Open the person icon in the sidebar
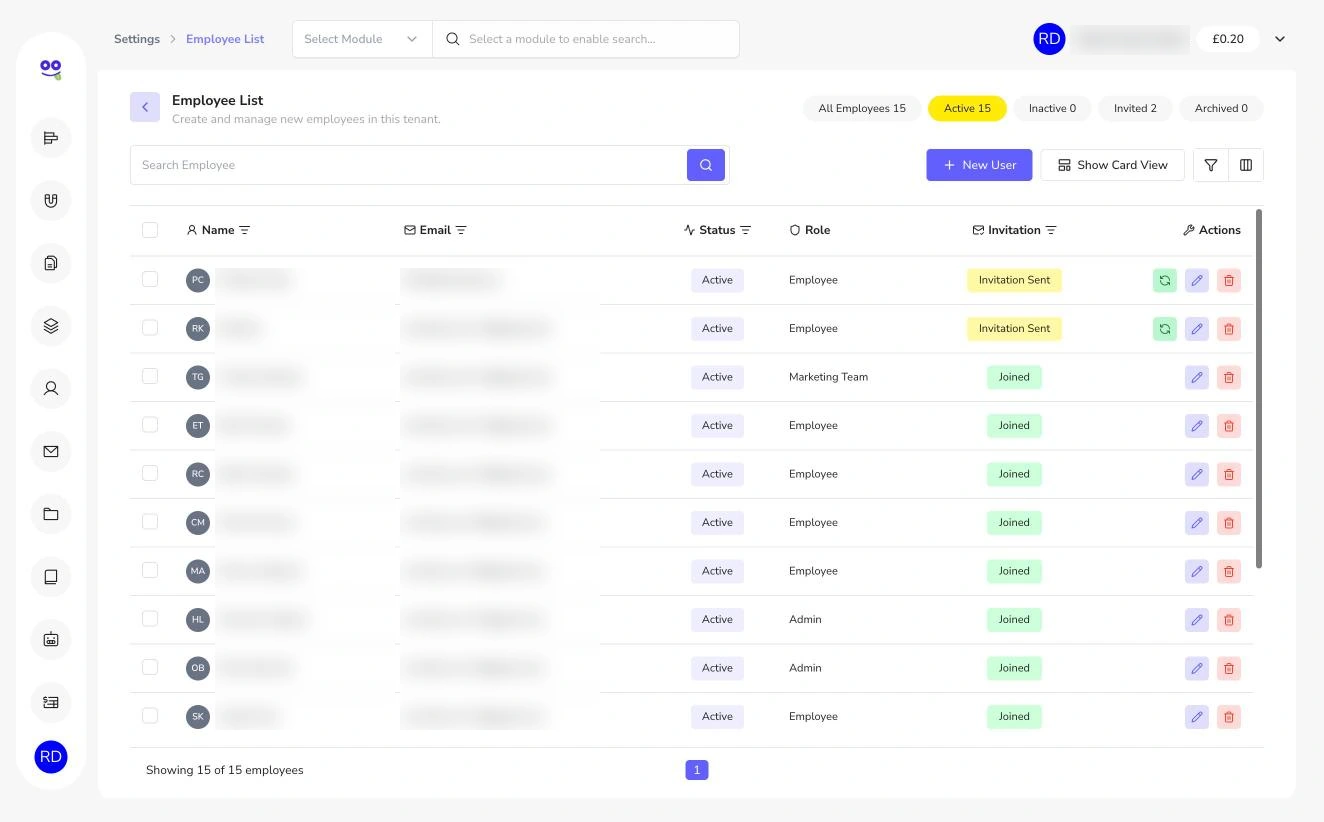This screenshot has width=1324, height=822. click(x=51, y=388)
